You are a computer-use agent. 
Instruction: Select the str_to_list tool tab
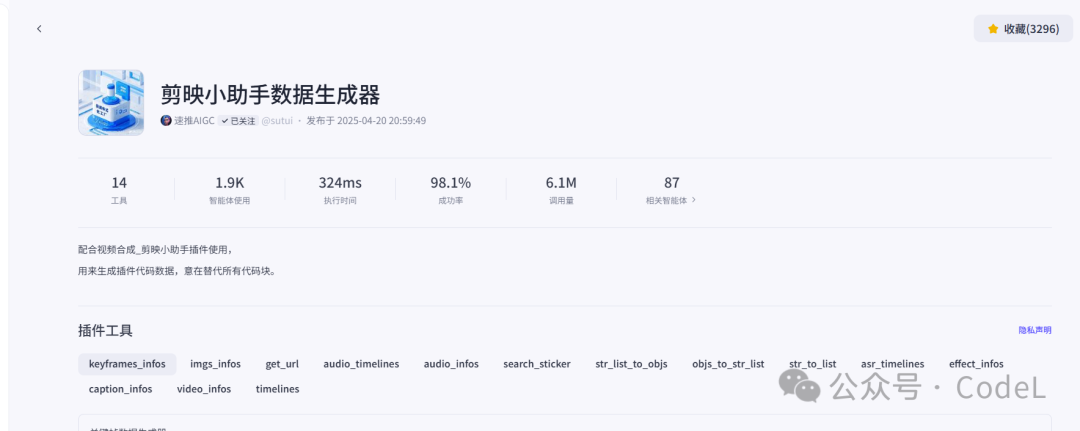coord(813,364)
